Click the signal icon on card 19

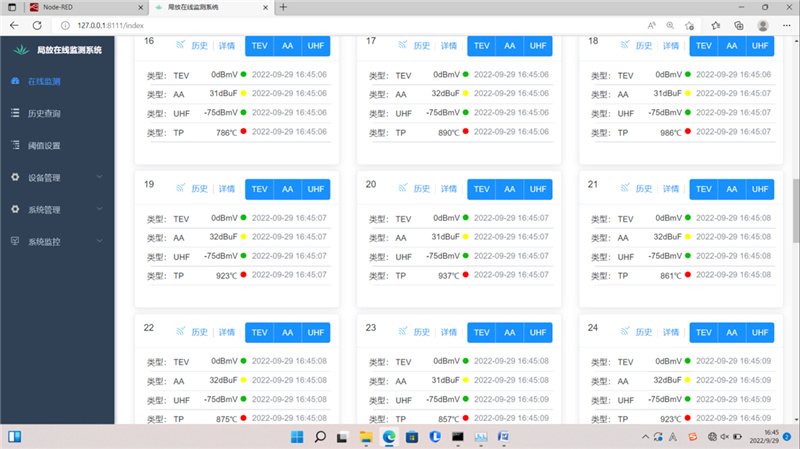tap(180, 188)
